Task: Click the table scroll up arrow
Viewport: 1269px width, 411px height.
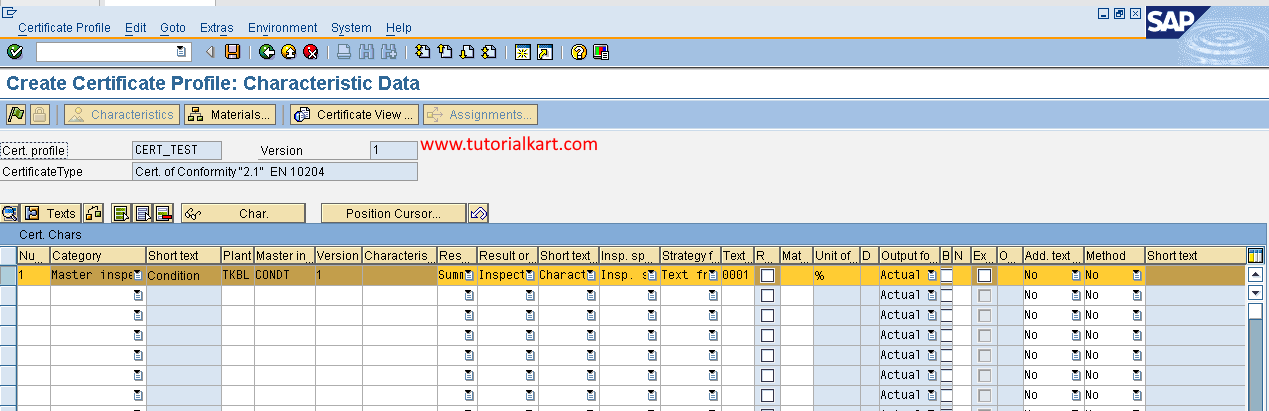Action: tap(1255, 274)
